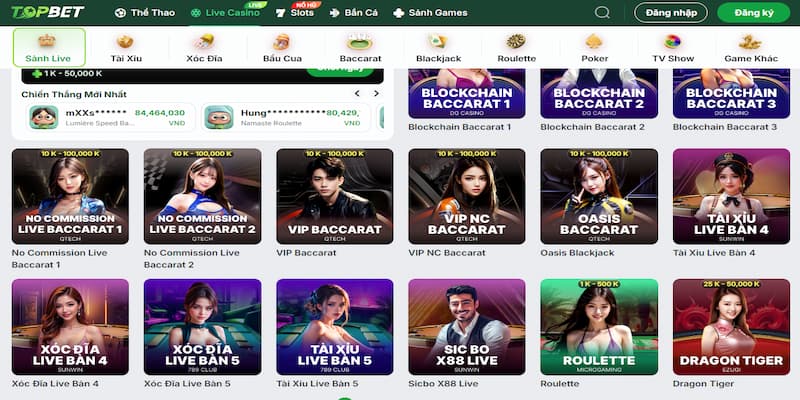
Task: Choose the Baccarat category icon
Action: (360, 42)
